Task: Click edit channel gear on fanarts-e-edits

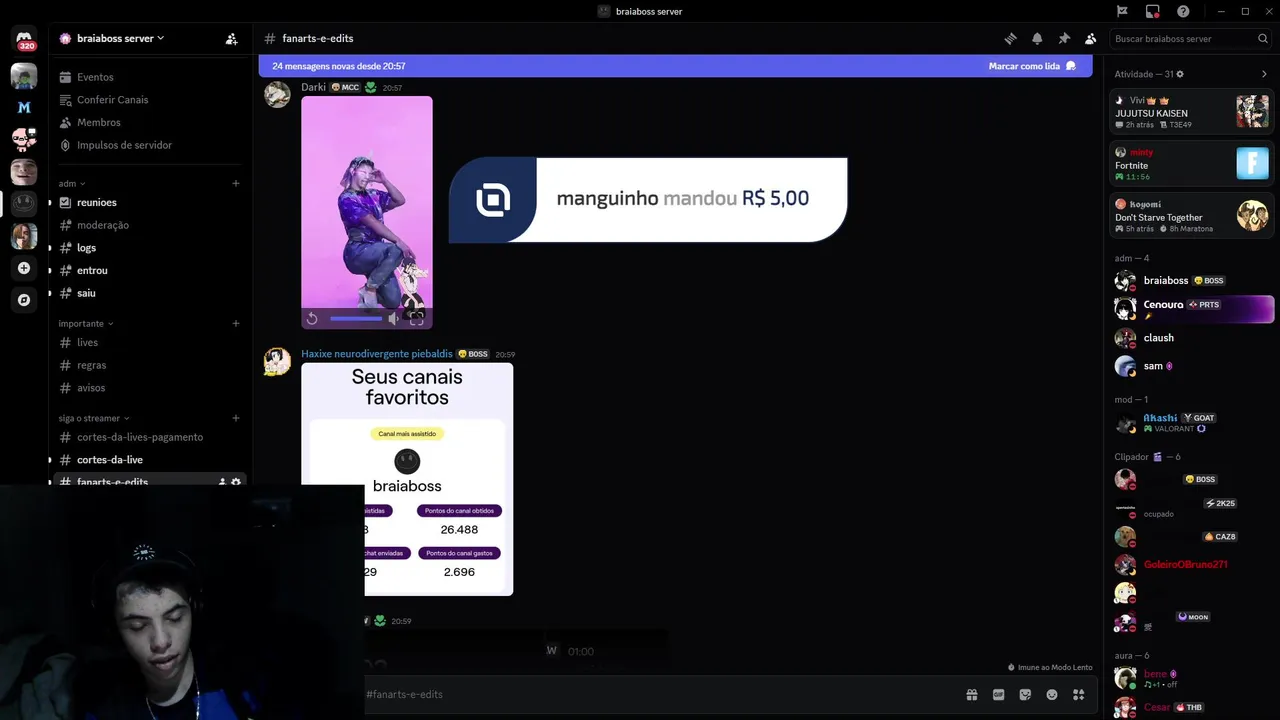Action: click(x=236, y=482)
